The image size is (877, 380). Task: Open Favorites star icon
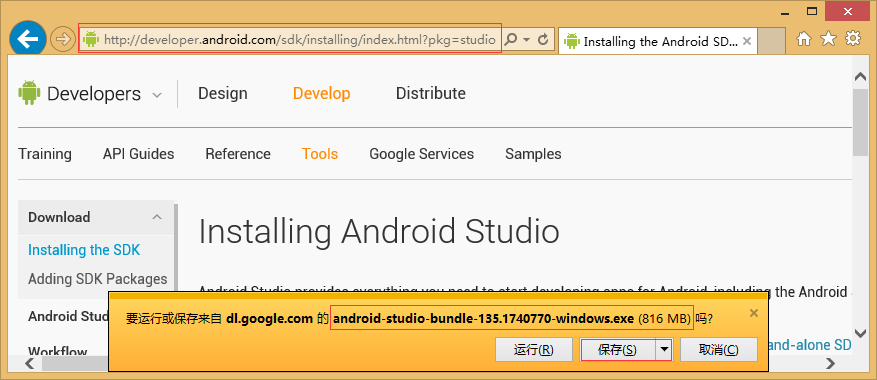[828, 39]
